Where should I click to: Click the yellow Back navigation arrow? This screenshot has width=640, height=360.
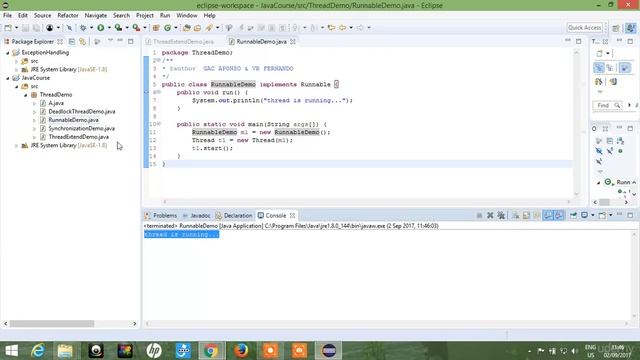coord(342,28)
